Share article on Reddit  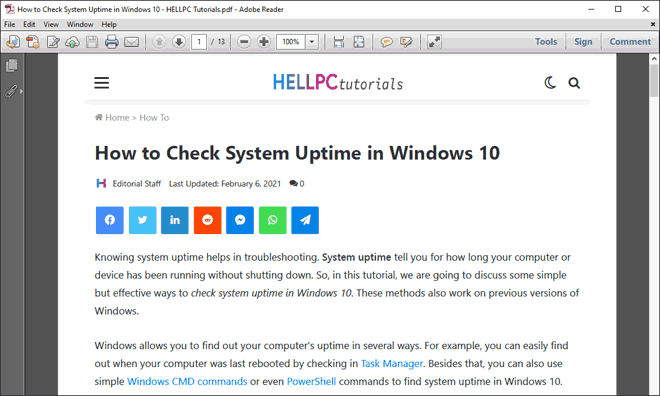pos(208,220)
